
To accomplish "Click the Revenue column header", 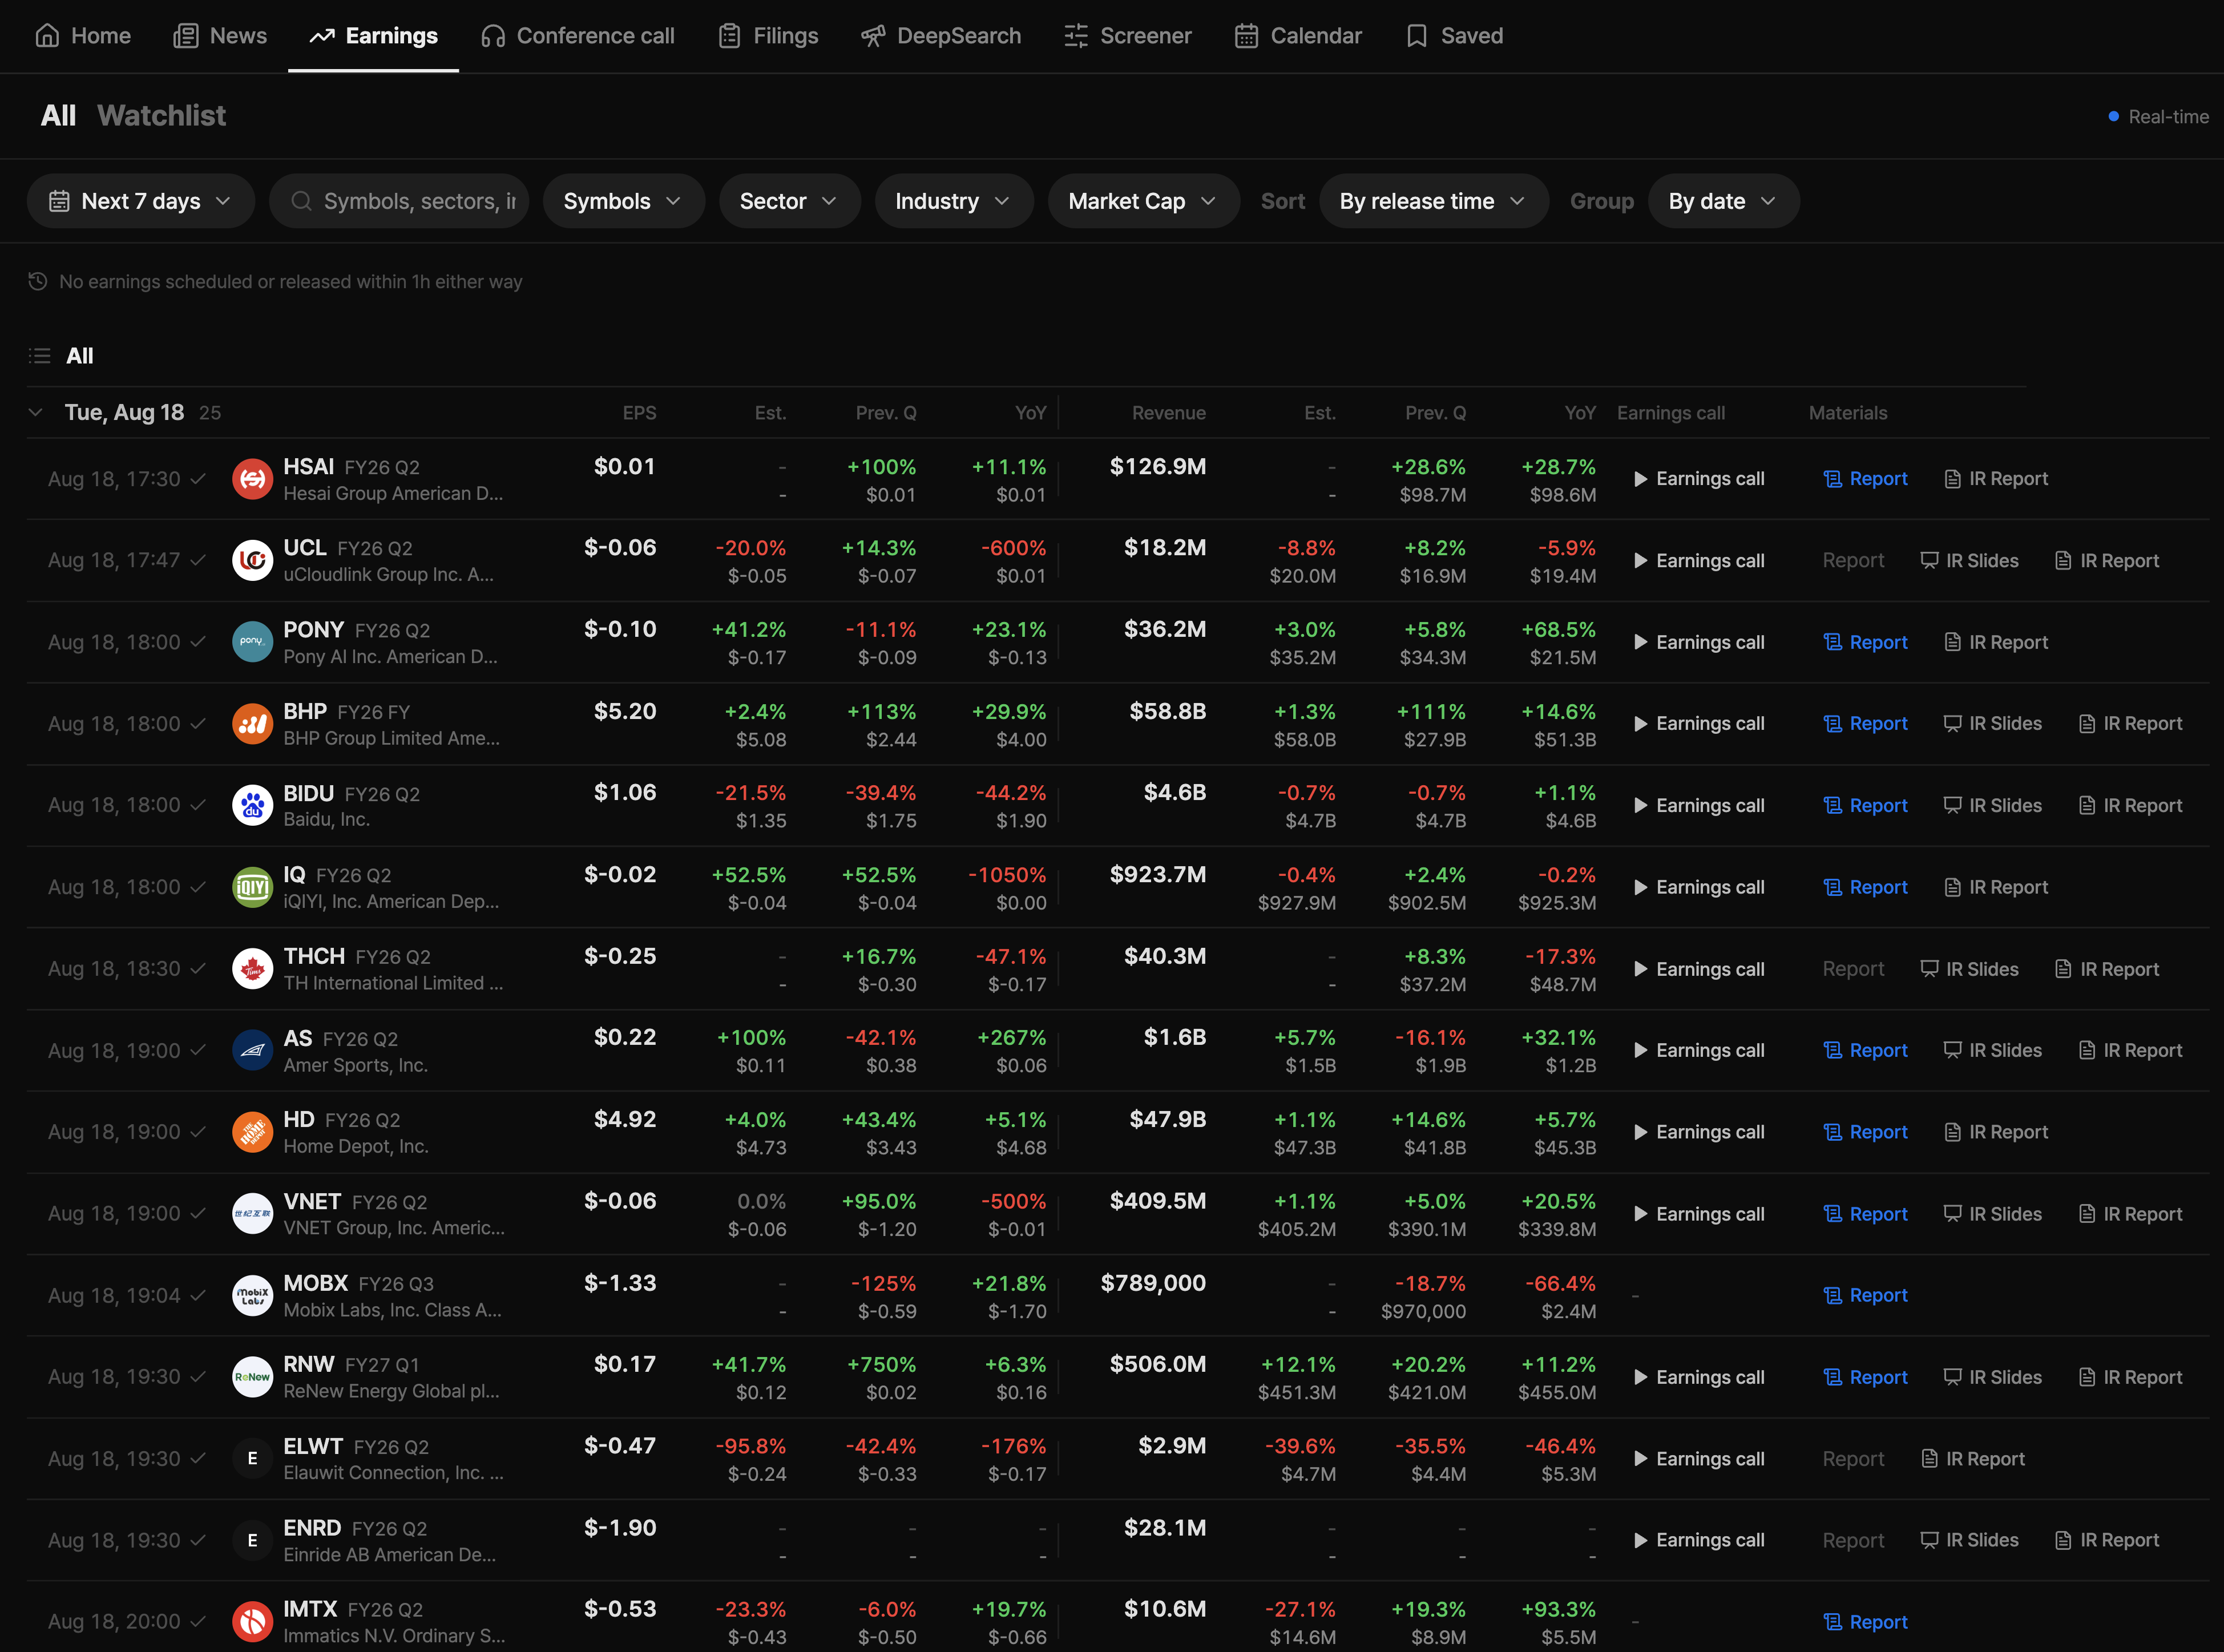I will (1169, 413).
